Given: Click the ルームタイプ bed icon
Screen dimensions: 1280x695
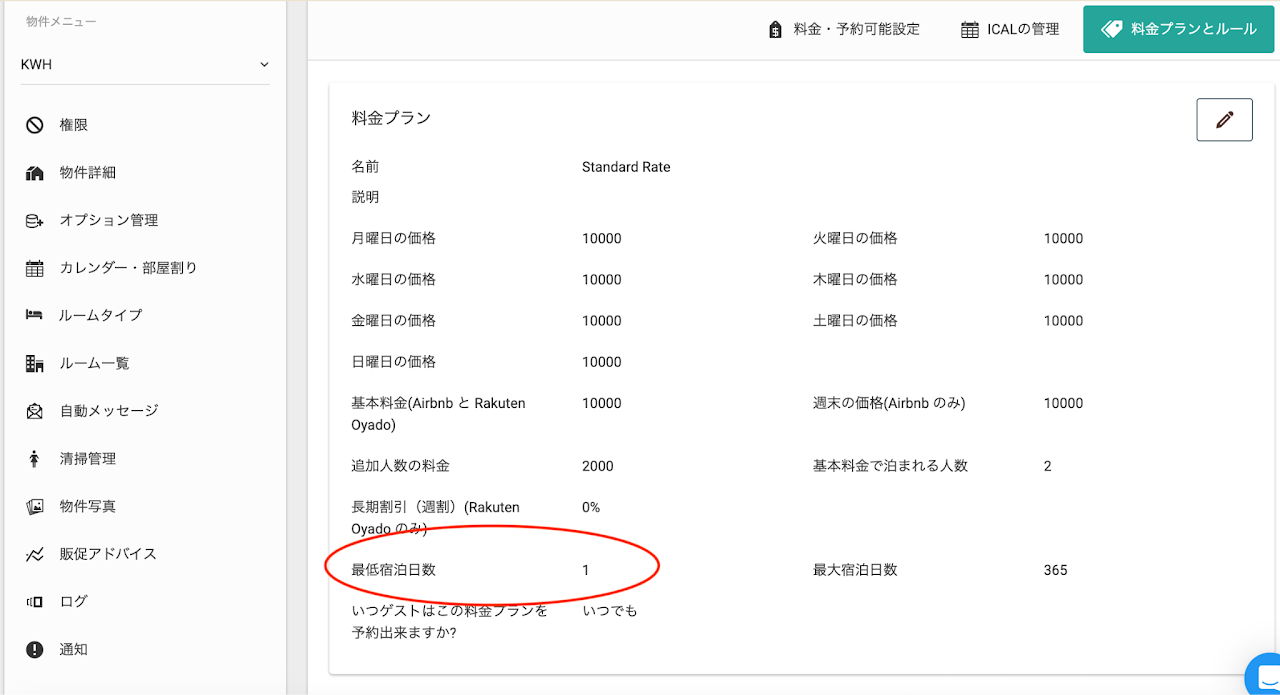Looking at the screenshot, I should pos(35,315).
